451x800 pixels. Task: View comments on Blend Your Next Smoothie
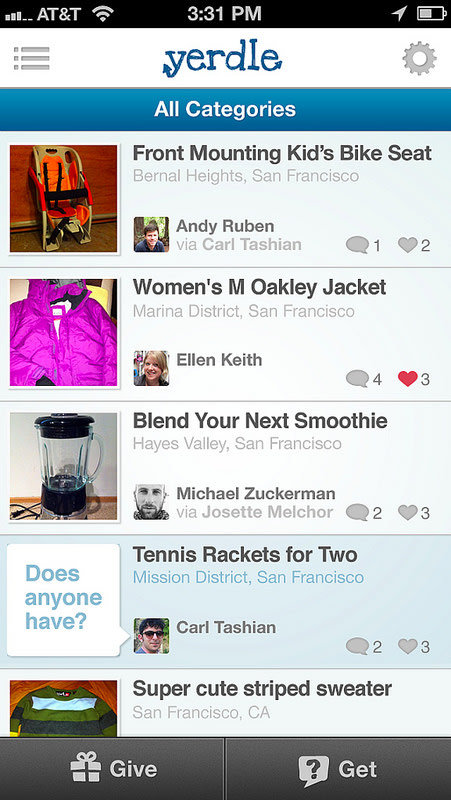tap(357, 513)
